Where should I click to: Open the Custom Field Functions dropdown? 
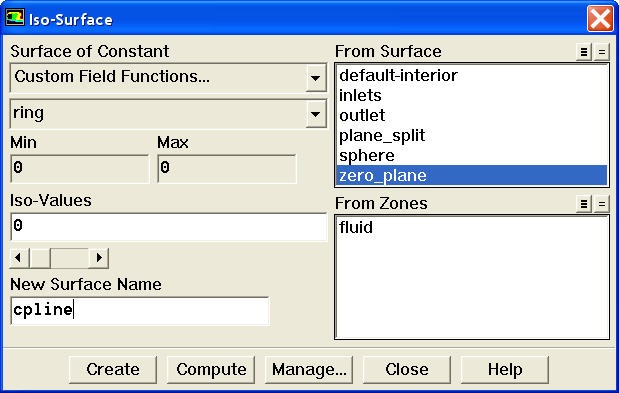pos(315,78)
